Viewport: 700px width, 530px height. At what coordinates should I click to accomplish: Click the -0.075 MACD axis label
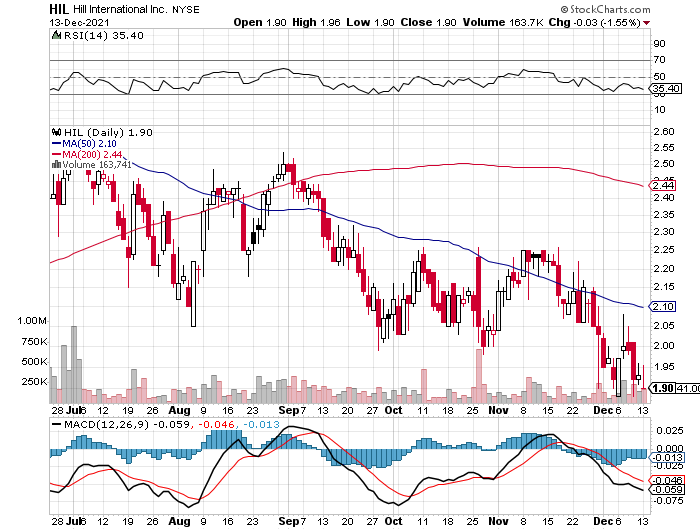pyautogui.click(x=668, y=501)
